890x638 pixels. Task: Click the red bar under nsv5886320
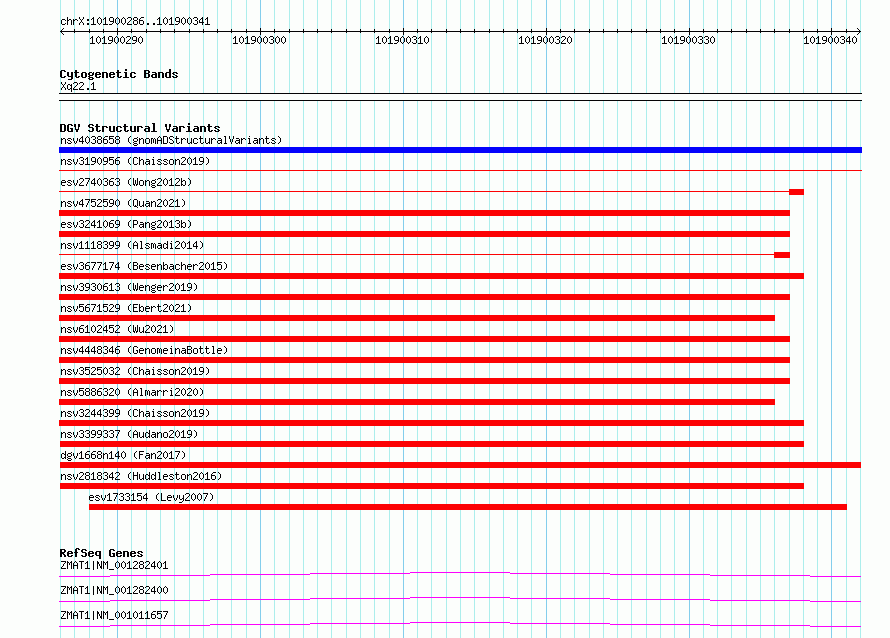(x=417, y=402)
